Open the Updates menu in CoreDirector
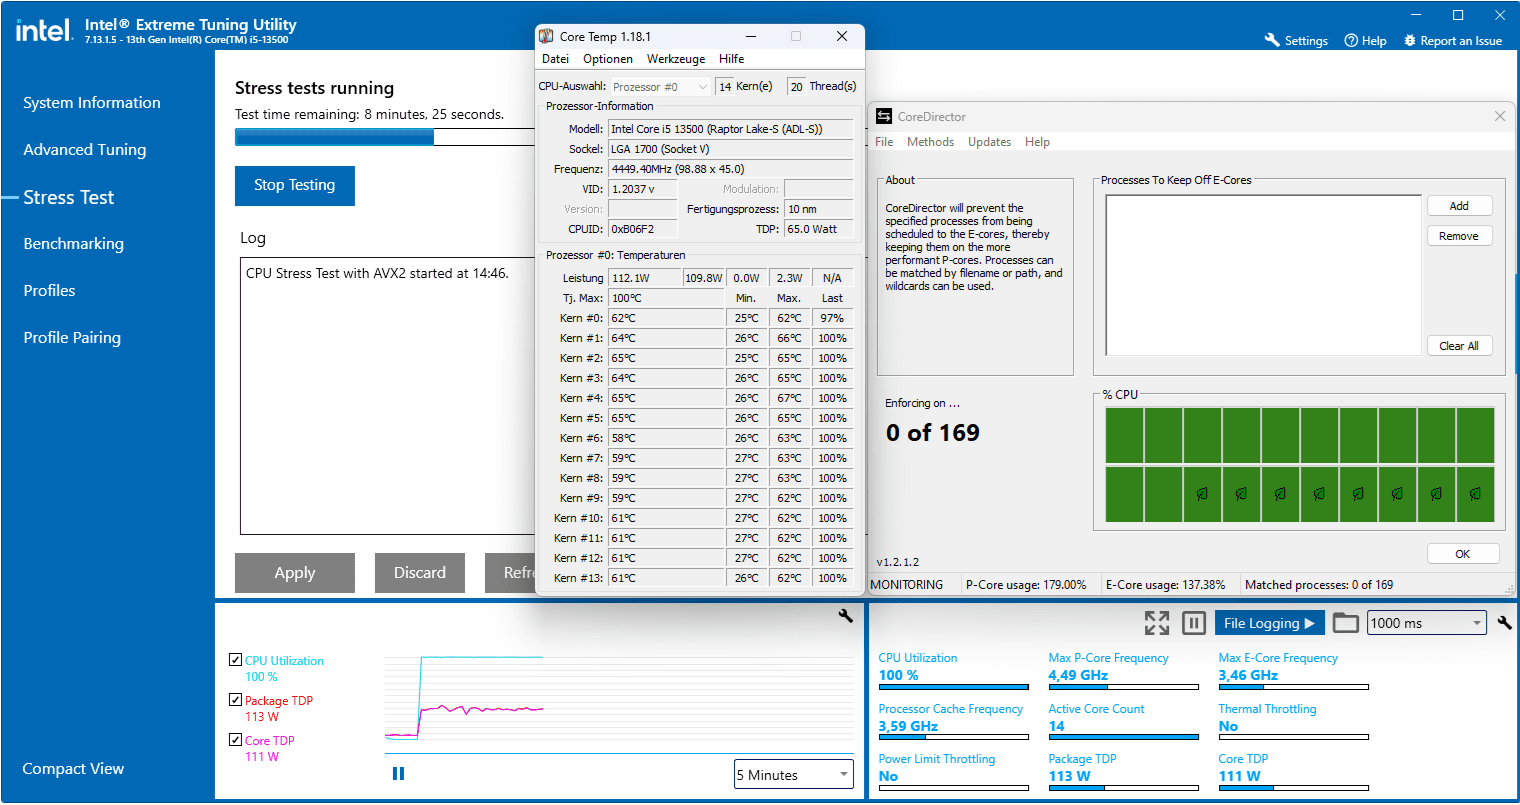The image size is (1520, 805). (x=989, y=142)
